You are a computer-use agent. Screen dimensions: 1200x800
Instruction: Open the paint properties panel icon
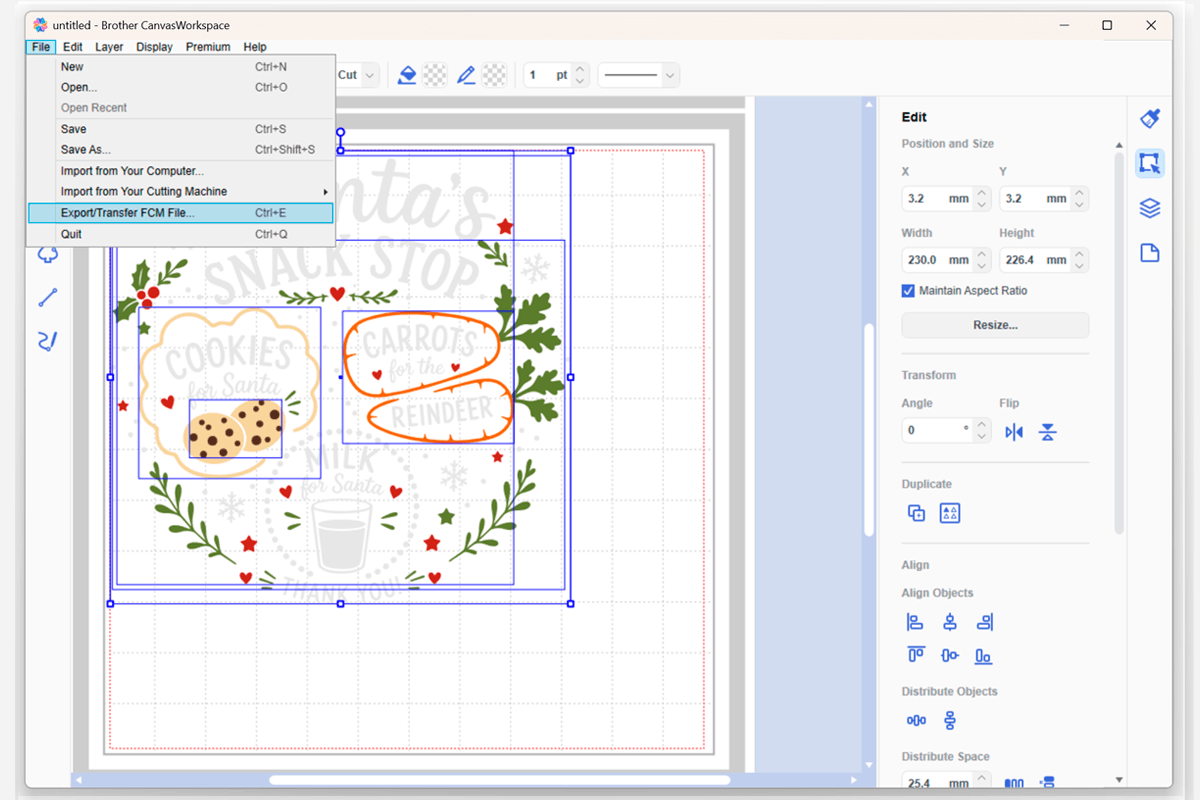tap(1150, 118)
